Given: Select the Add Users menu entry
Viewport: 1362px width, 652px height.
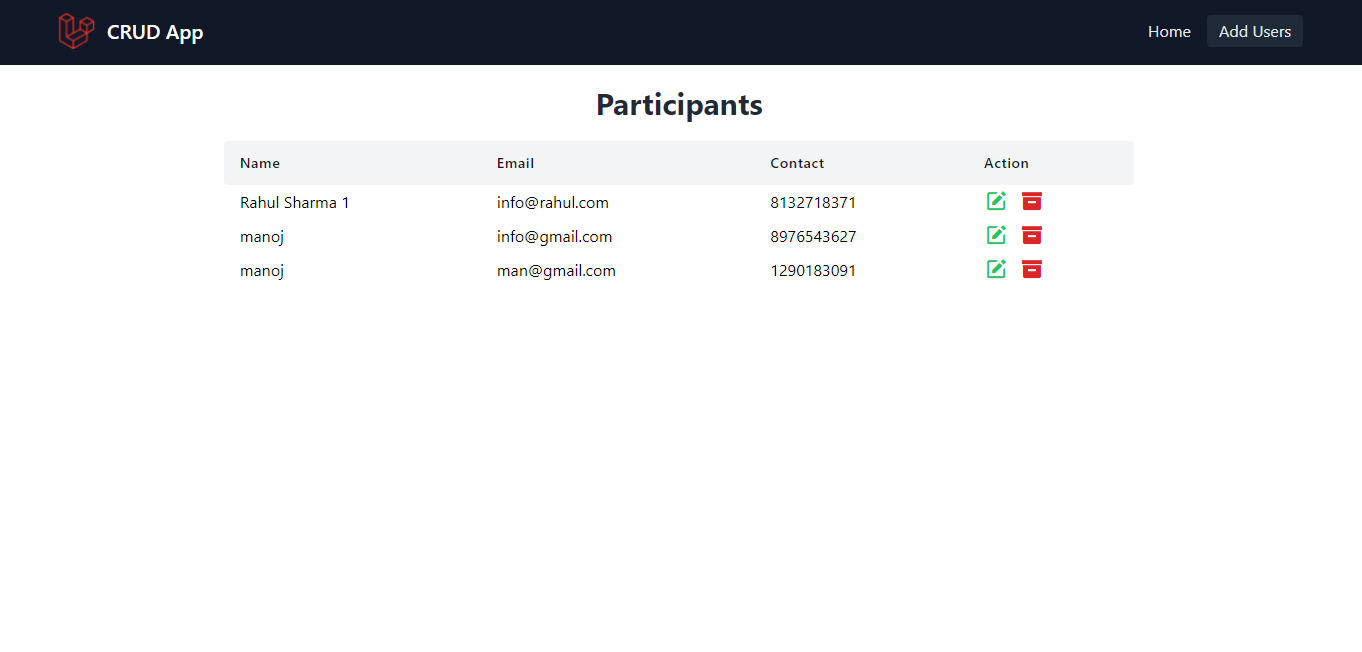Looking at the screenshot, I should [x=1254, y=31].
